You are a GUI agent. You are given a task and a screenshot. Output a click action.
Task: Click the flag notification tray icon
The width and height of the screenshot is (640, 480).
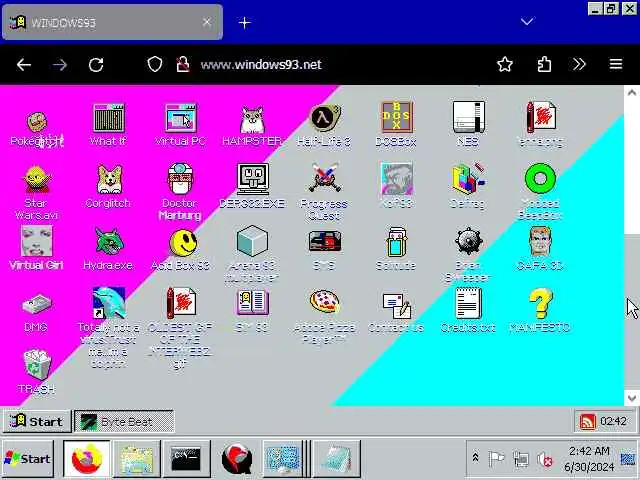496,459
